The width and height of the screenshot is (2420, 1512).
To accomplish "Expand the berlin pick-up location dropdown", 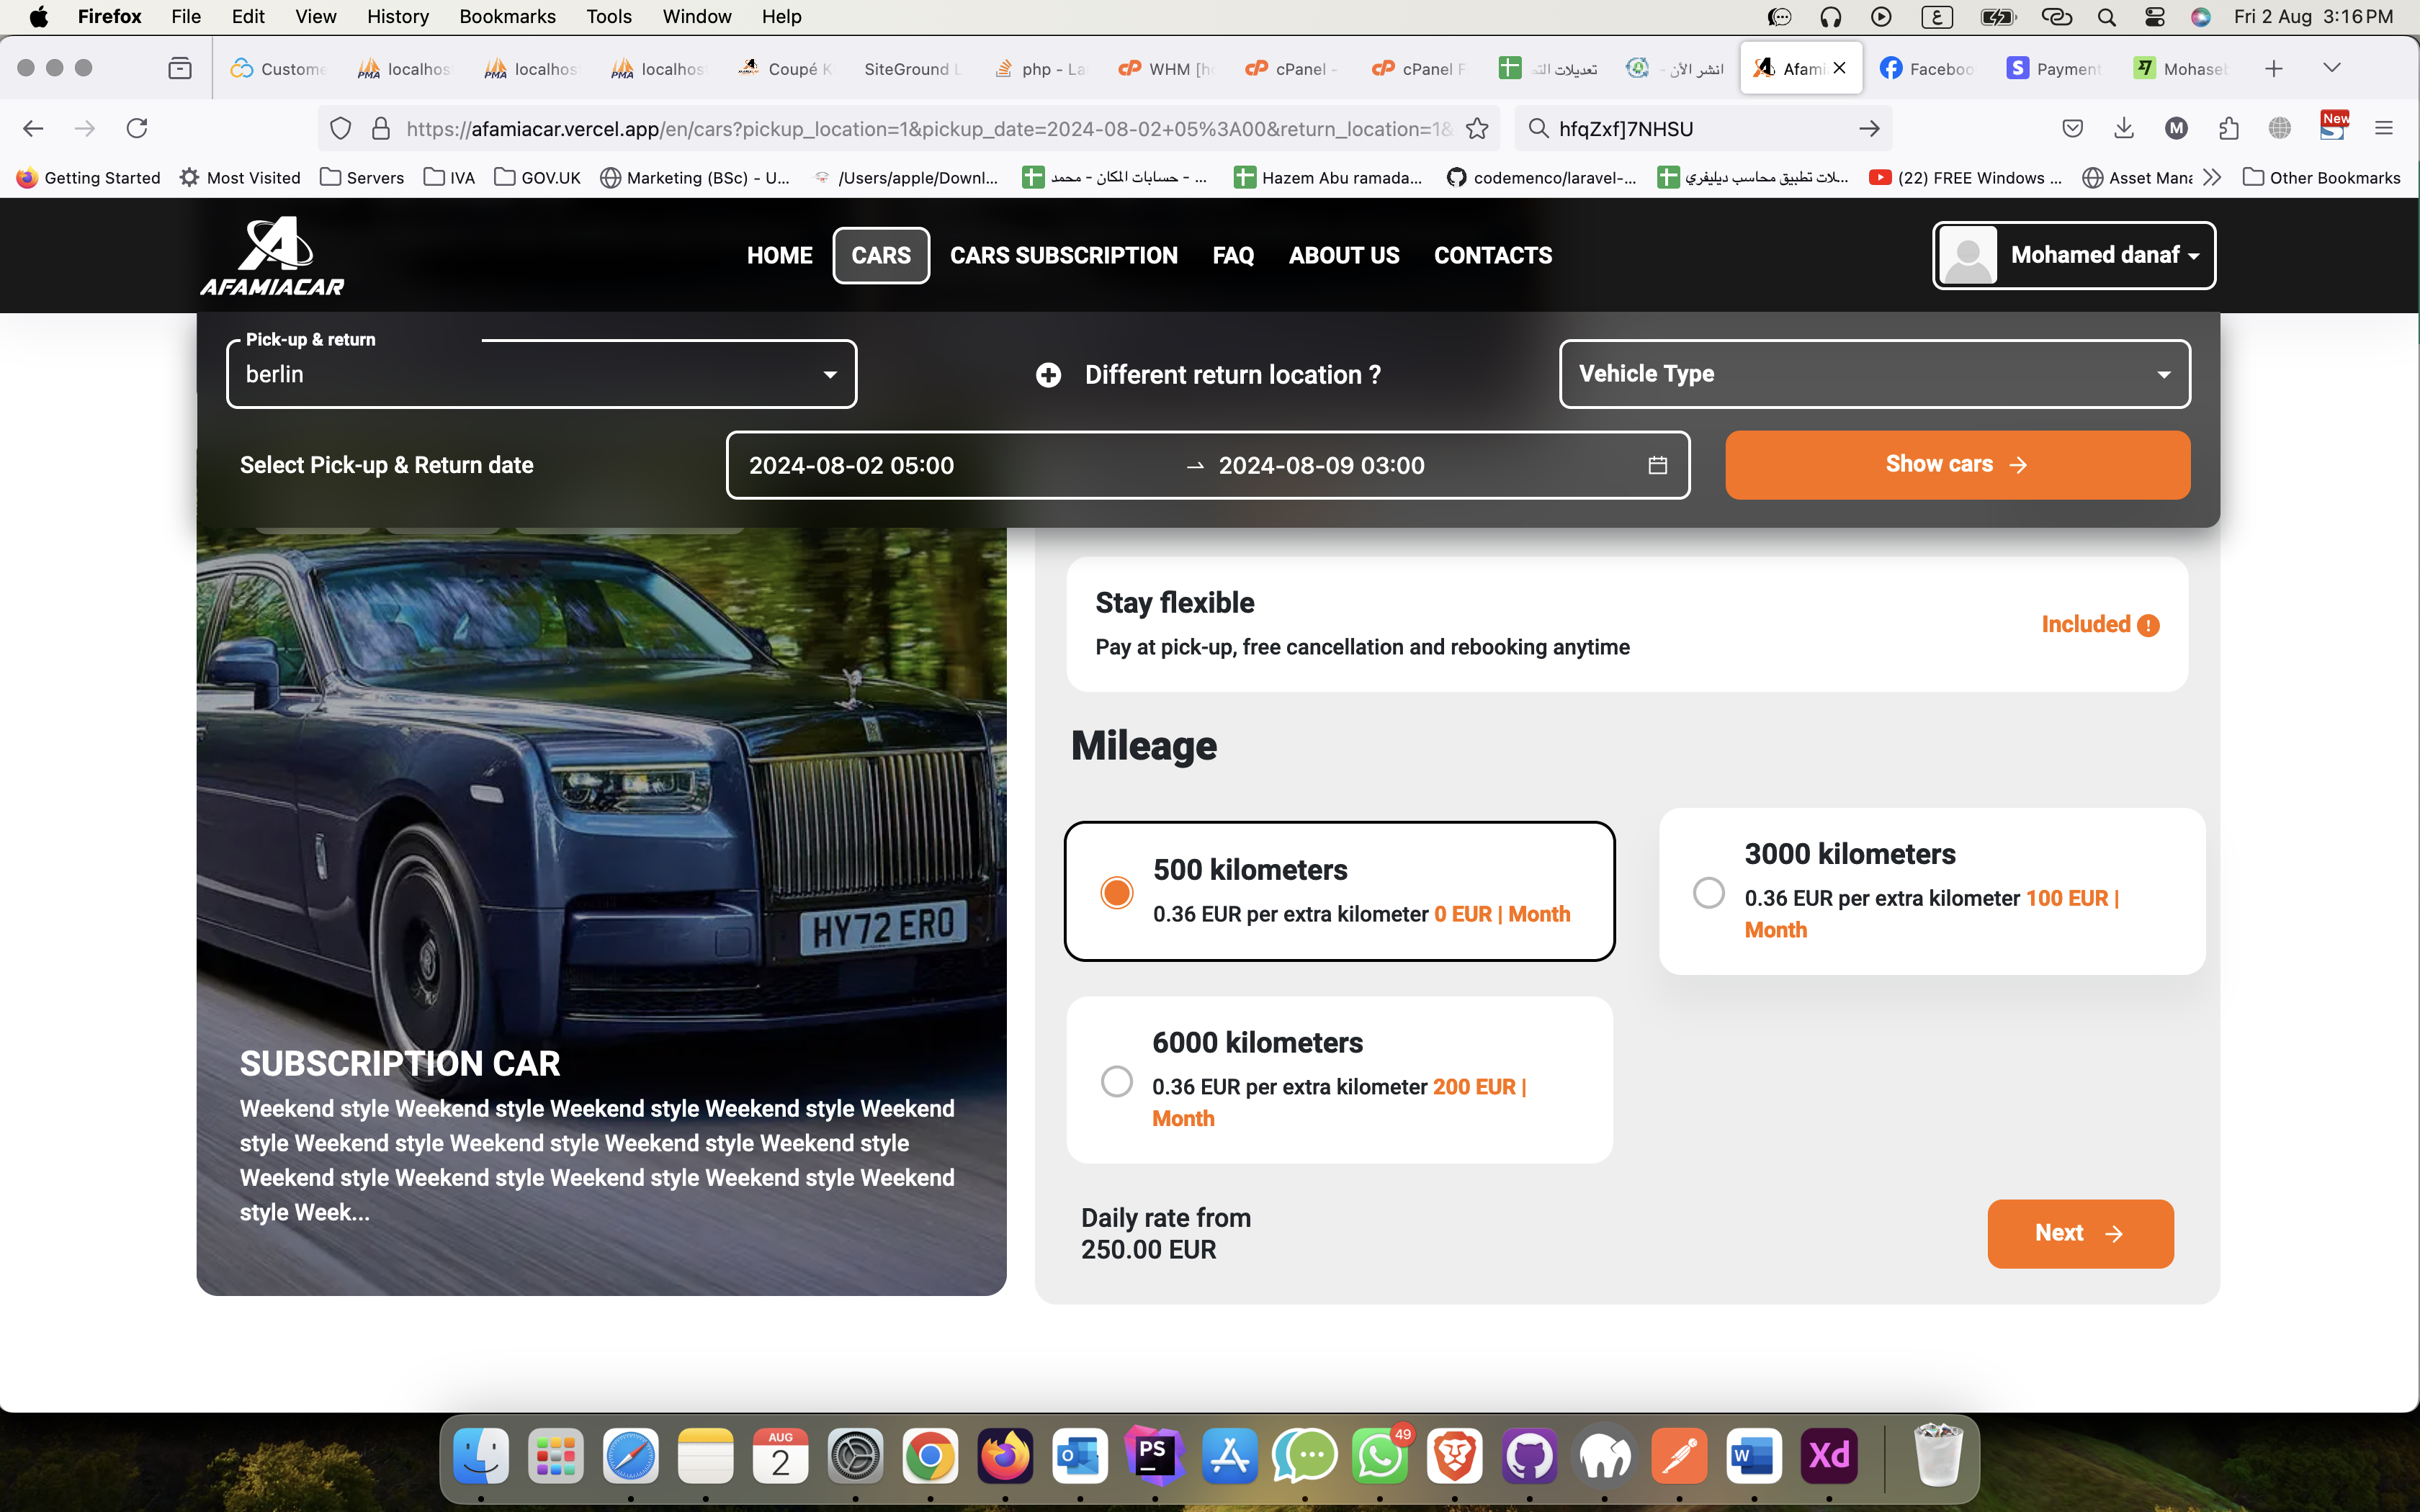I will tap(831, 374).
